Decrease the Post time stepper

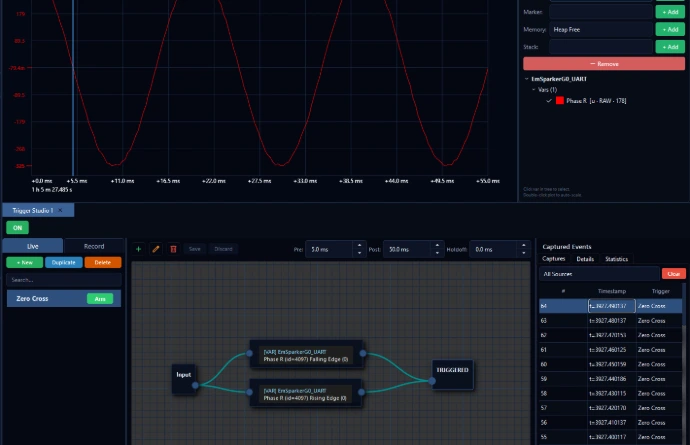(437, 253)
